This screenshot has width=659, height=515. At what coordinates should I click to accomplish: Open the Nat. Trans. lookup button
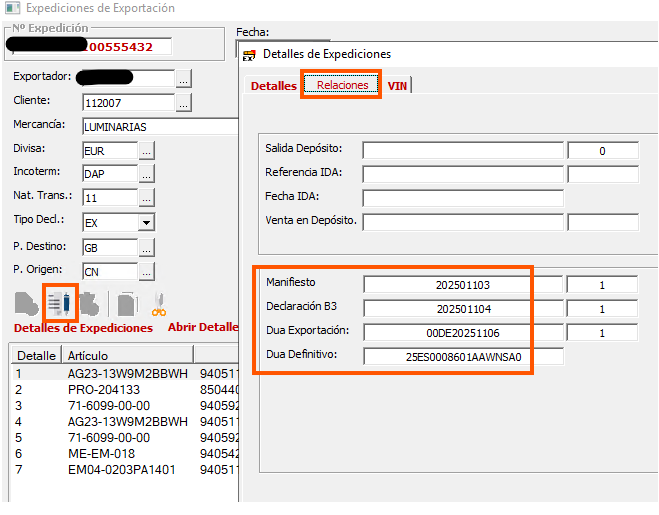pos(147,198)
